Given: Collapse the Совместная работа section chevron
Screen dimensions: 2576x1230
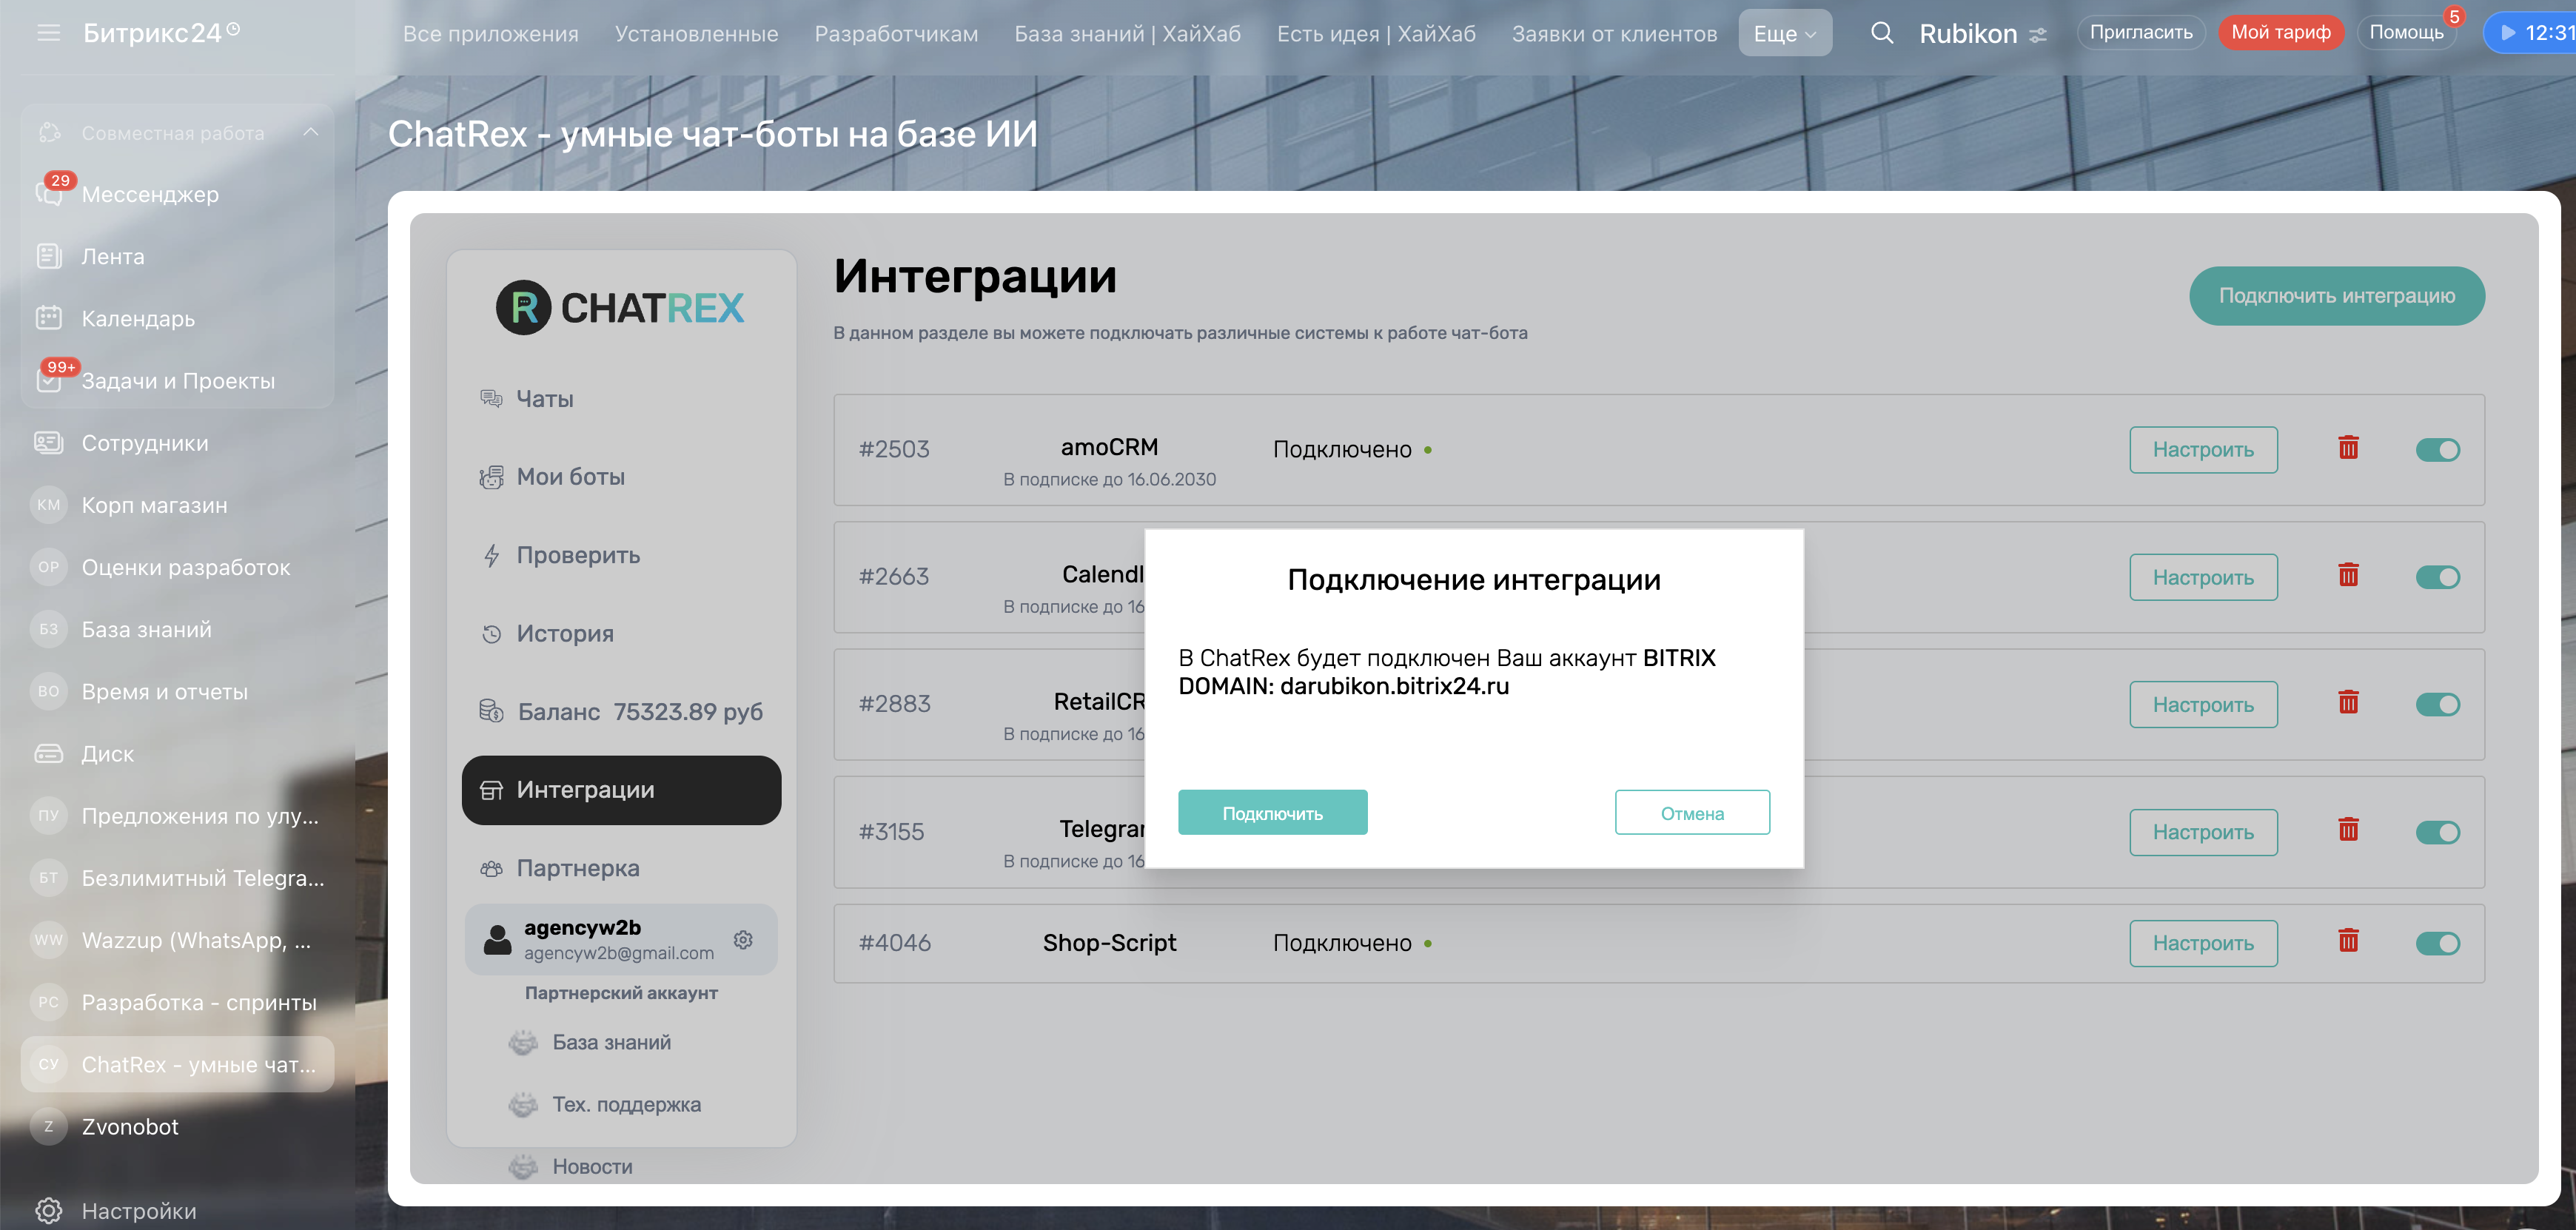Looking at the screenshot, I should 311,132.
